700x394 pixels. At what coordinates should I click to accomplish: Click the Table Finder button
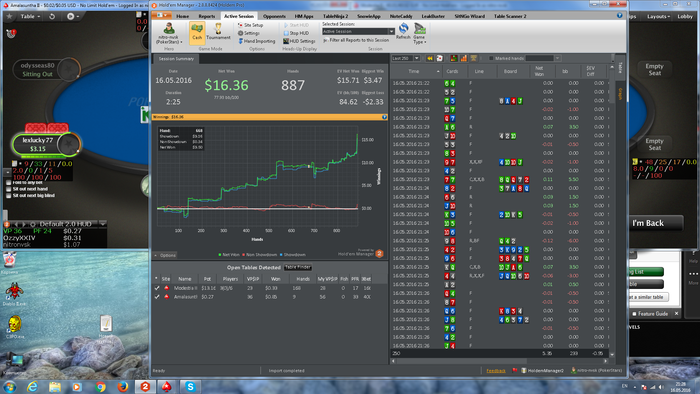coord(298,267)
